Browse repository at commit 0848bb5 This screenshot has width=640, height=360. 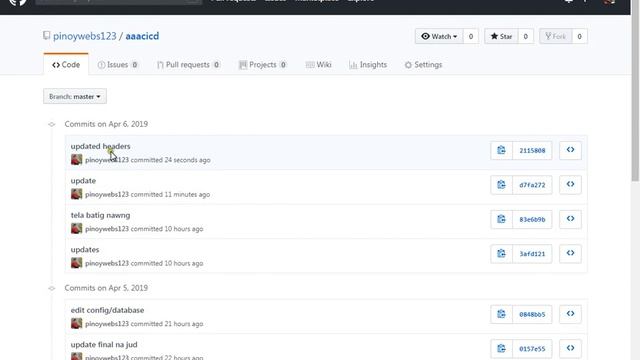(x=570, y=314)
